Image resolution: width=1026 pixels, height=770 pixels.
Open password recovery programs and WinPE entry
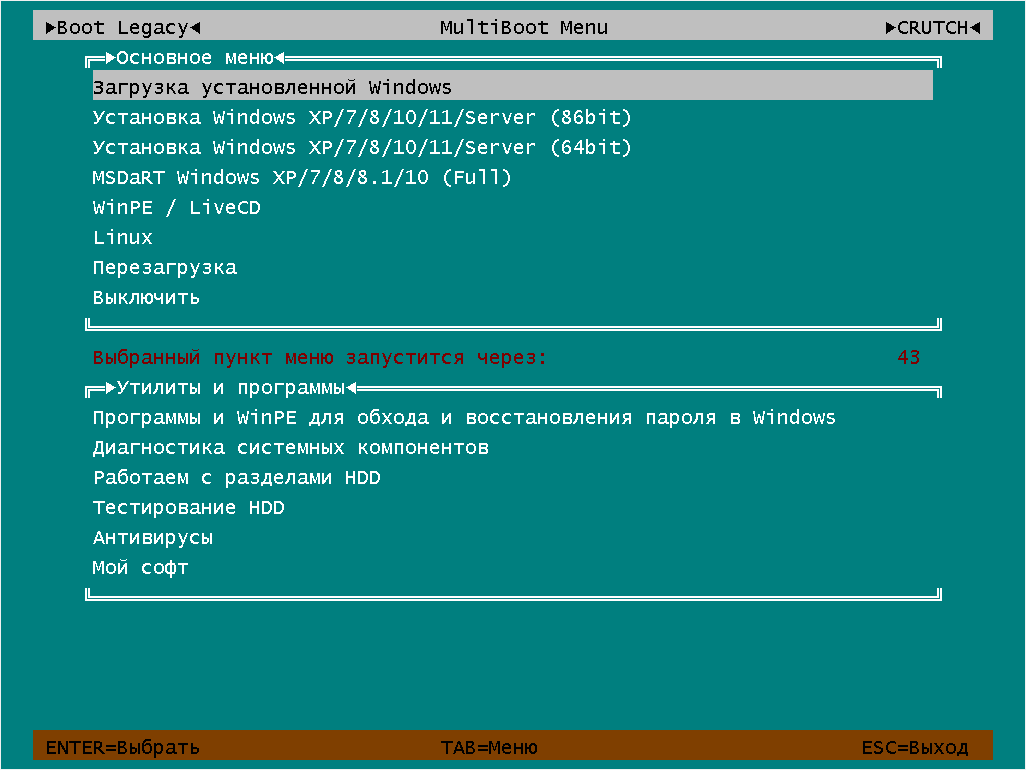coord(464,417)
